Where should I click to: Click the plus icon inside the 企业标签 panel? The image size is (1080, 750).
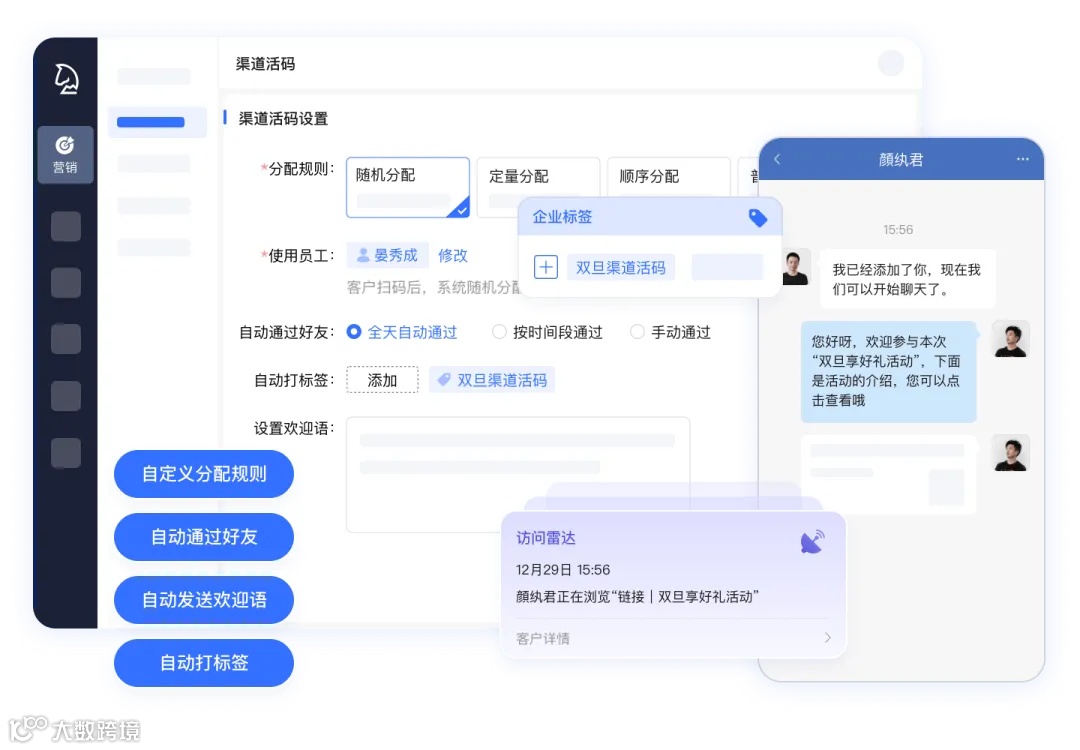click(545, 267)
